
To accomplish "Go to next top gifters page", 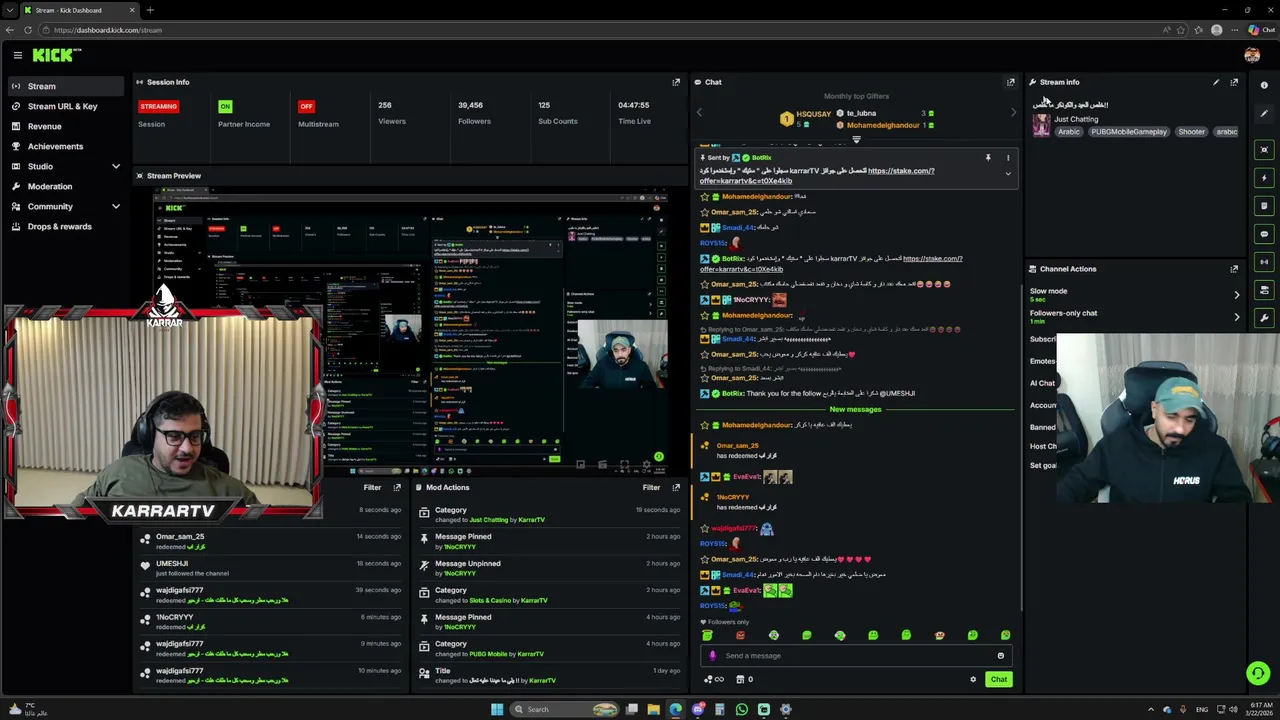I will click(x=1012, y=112).
